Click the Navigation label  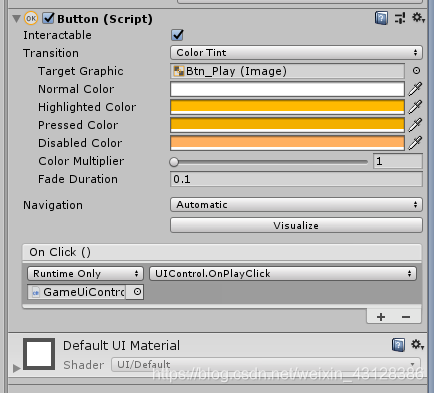pyautogui.click(x=53, y=205)
